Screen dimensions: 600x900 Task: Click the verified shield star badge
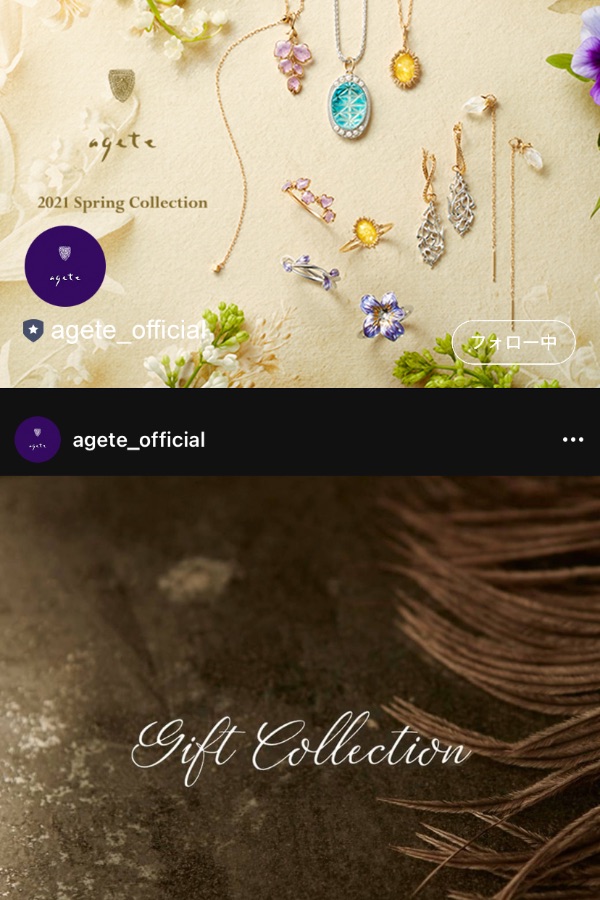33,331
